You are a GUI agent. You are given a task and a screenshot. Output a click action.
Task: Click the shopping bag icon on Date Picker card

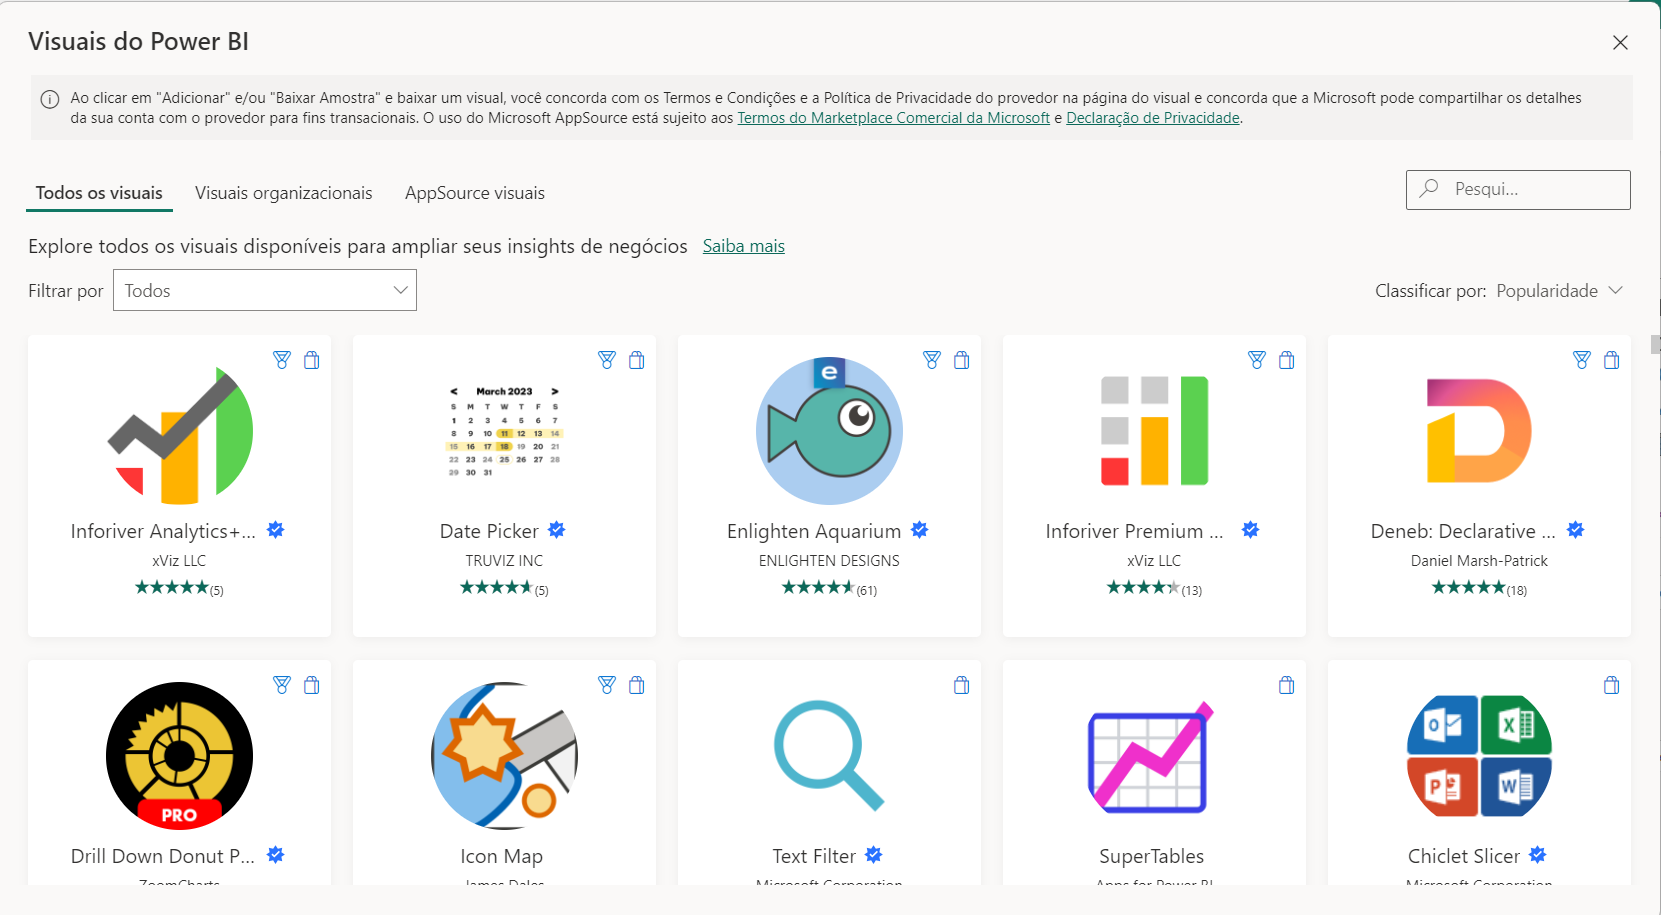point(637,360)
